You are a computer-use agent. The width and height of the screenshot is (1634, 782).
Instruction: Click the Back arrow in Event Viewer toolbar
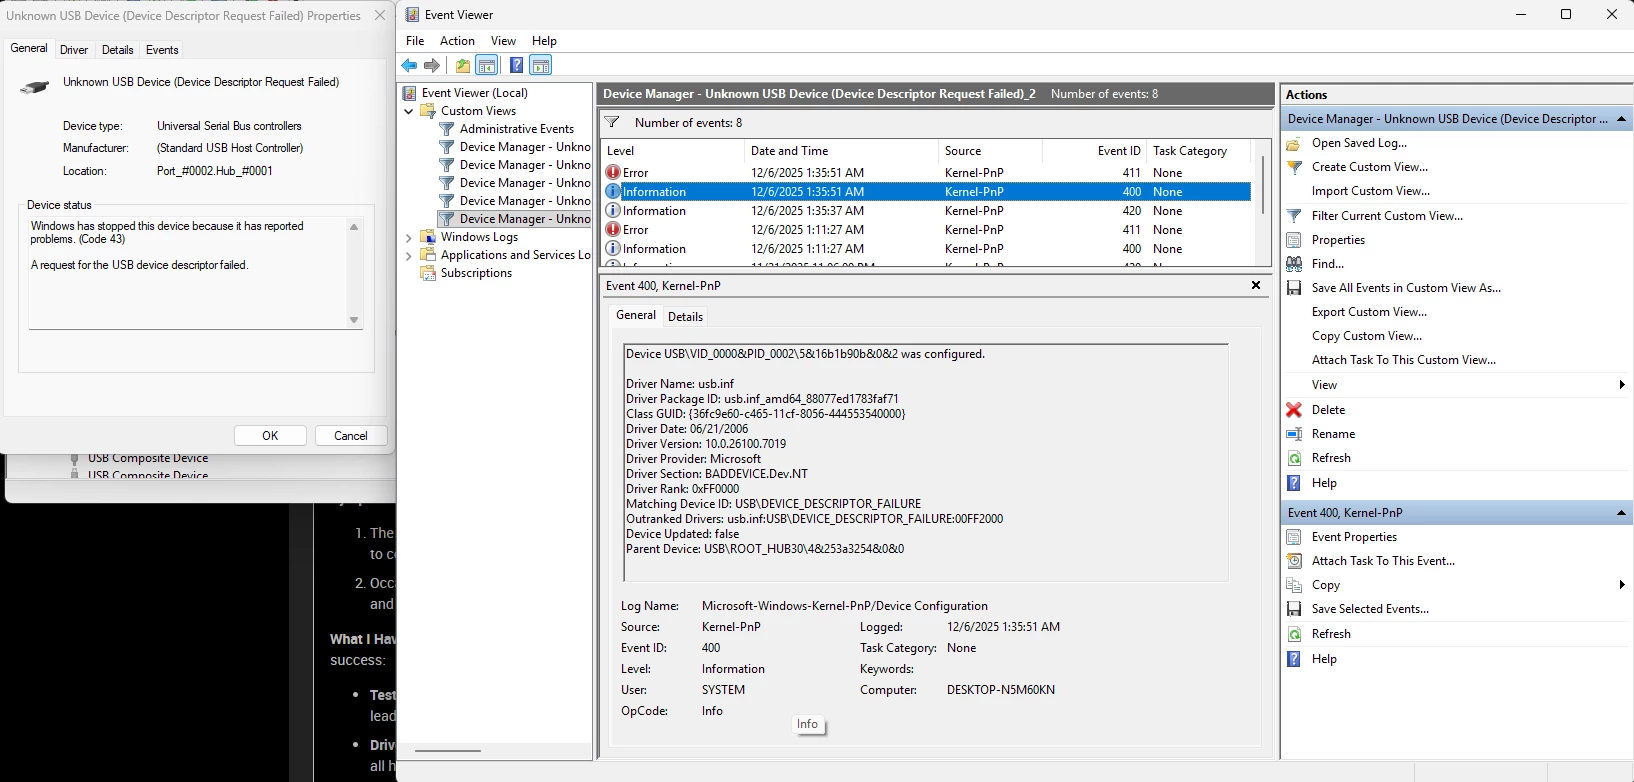pyautogui.click(x=409, y=66)
